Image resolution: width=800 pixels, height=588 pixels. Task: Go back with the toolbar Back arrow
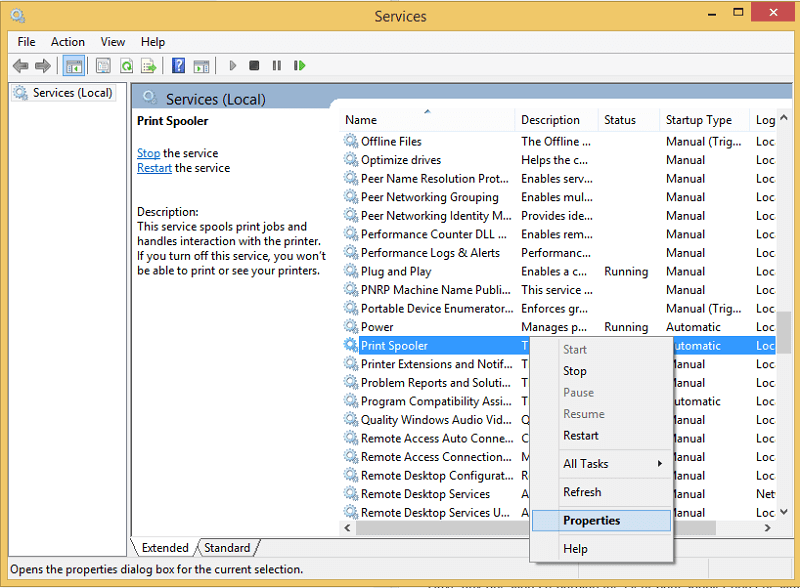pos(20,65)
